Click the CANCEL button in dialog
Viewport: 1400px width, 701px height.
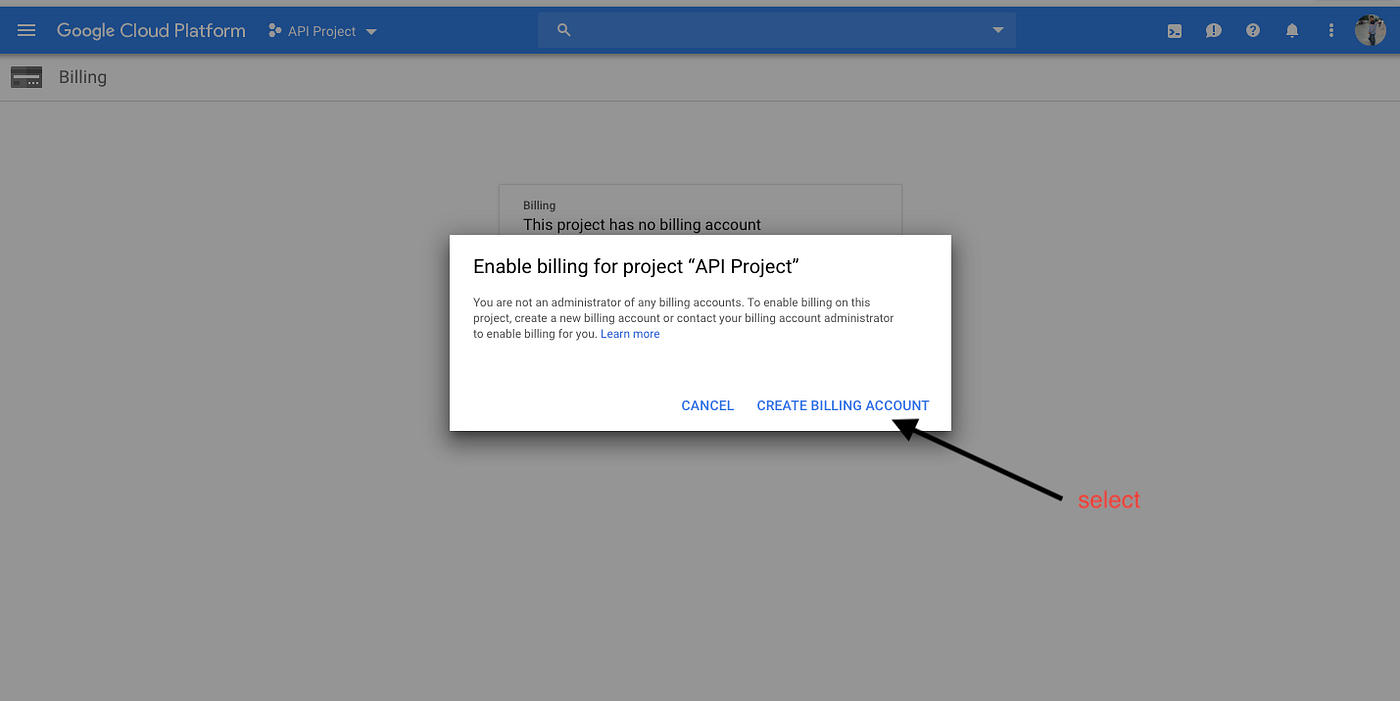(708, 405)
